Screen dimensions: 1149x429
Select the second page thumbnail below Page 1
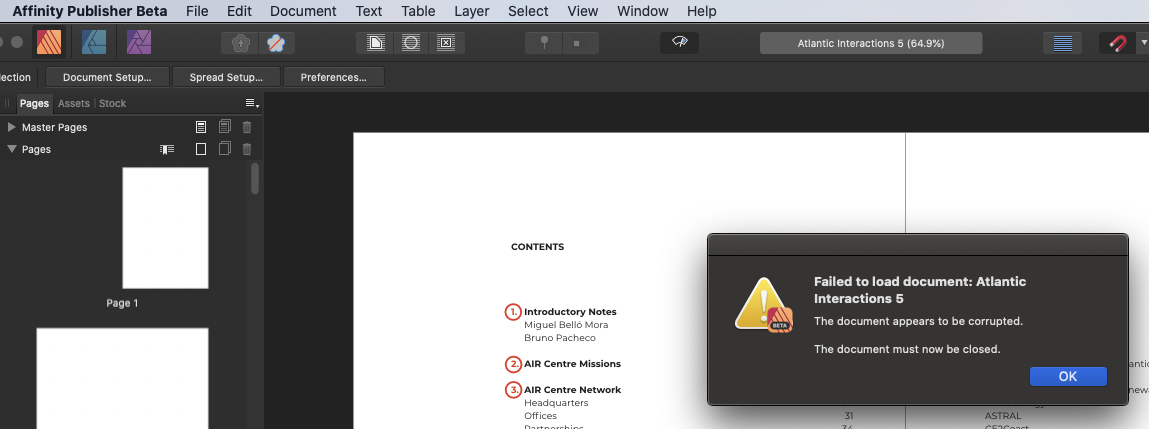click(x=122, y=378)
